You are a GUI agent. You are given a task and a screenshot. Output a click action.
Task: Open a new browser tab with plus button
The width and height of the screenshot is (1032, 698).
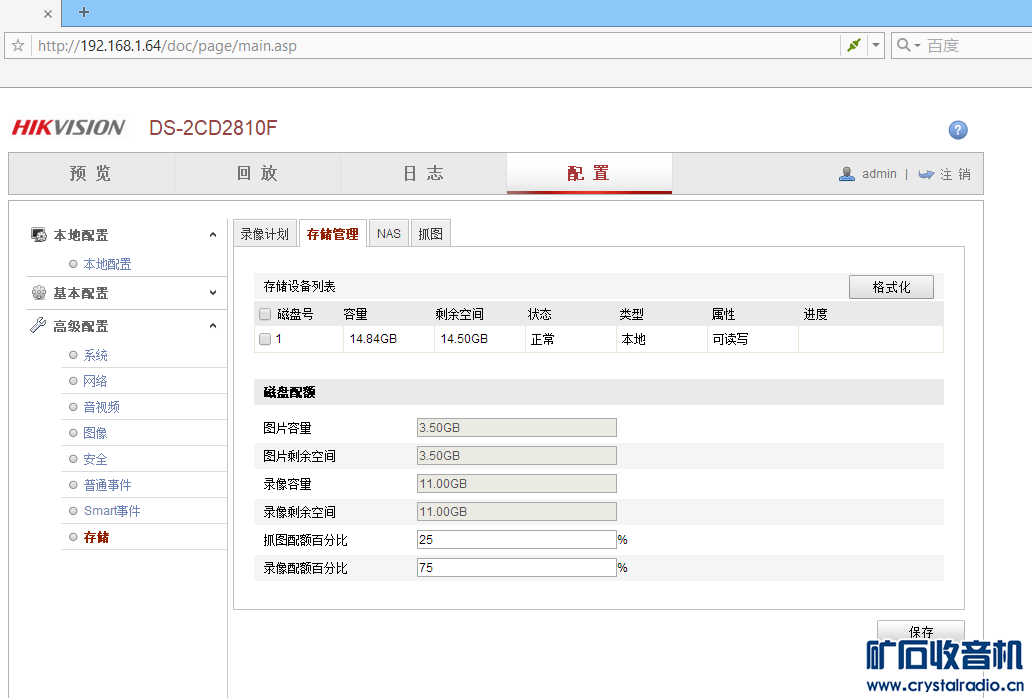(84, 12)
